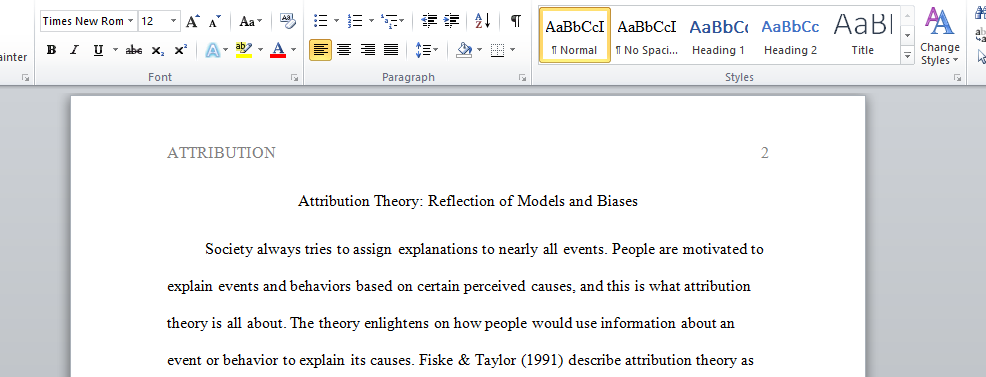Expand borders dropdown arrow
986x377 pixels.
tap(512, 50)
